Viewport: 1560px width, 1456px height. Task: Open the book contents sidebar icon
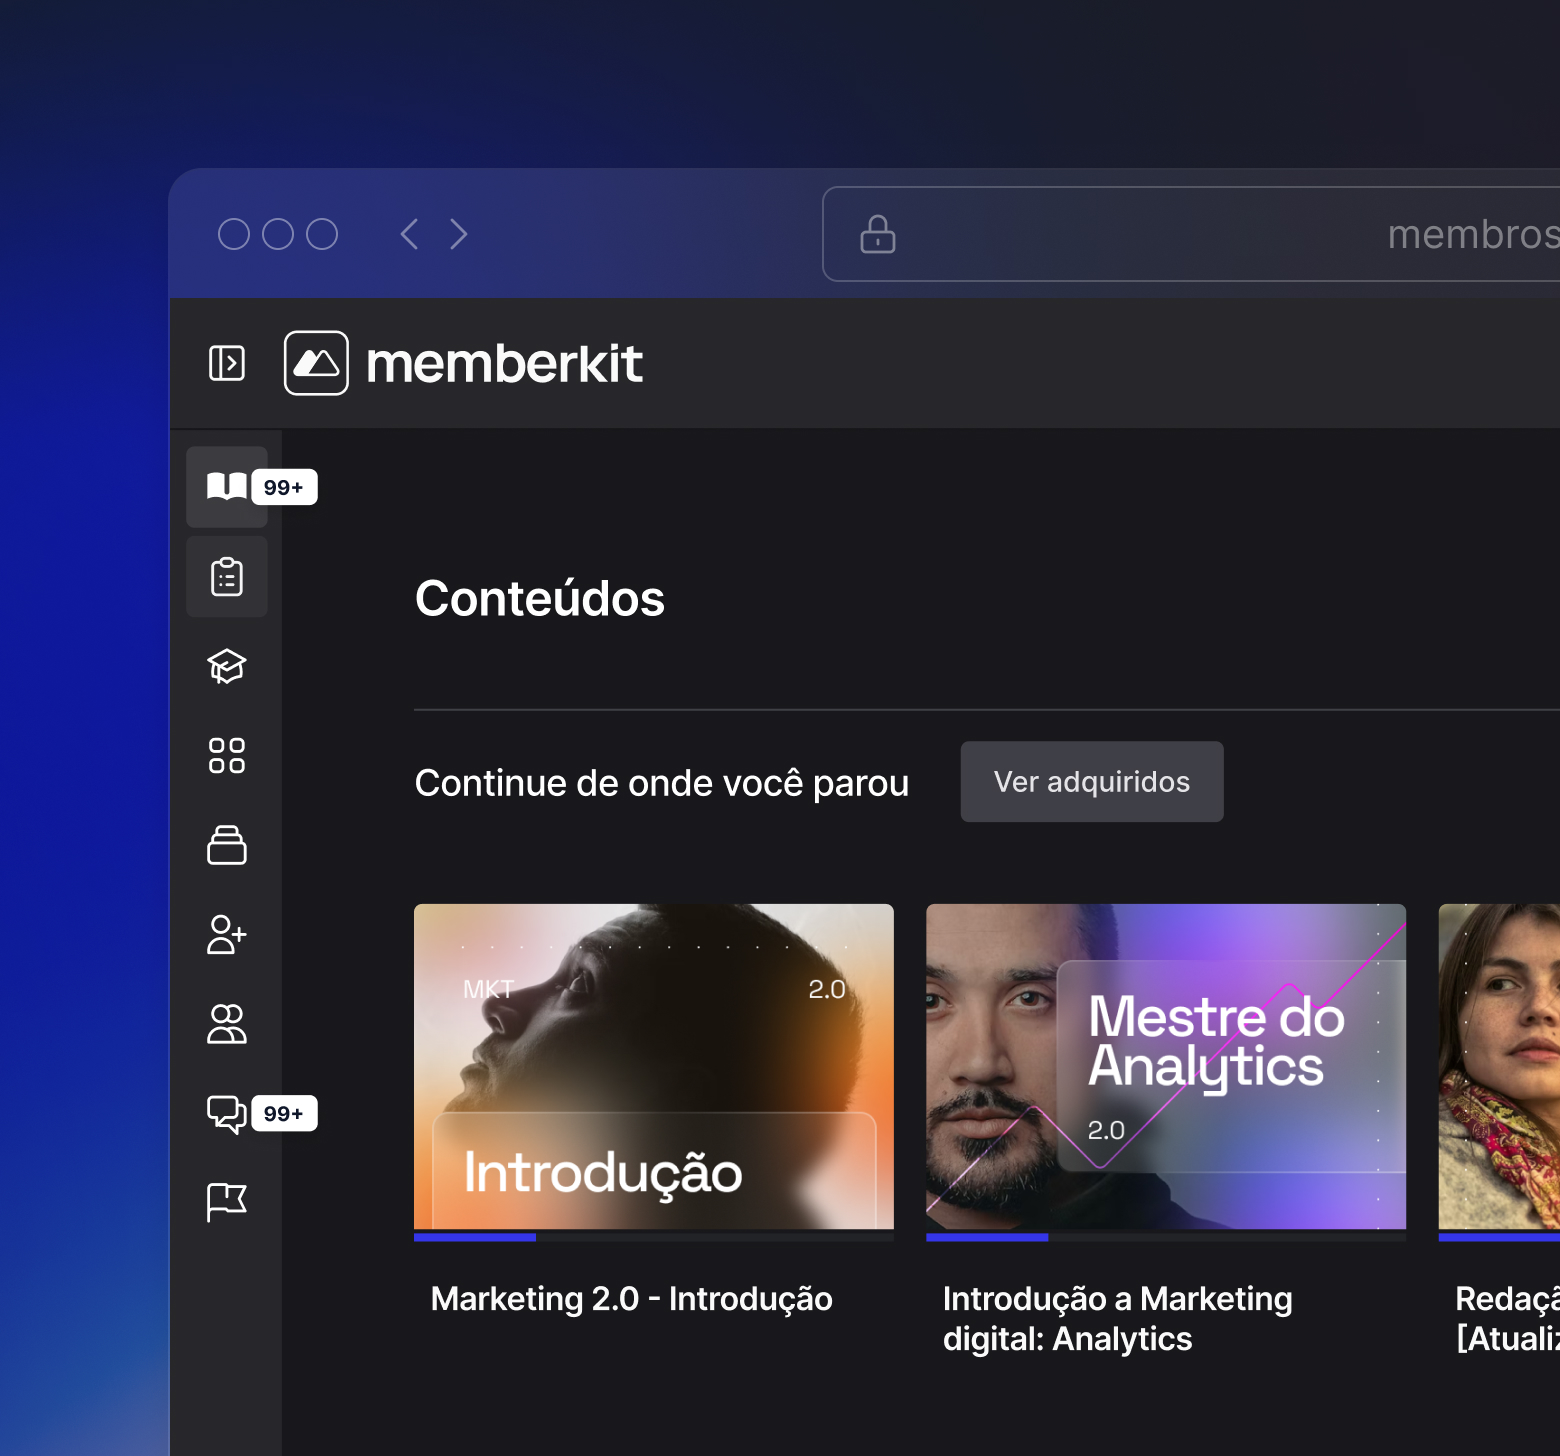227,487
